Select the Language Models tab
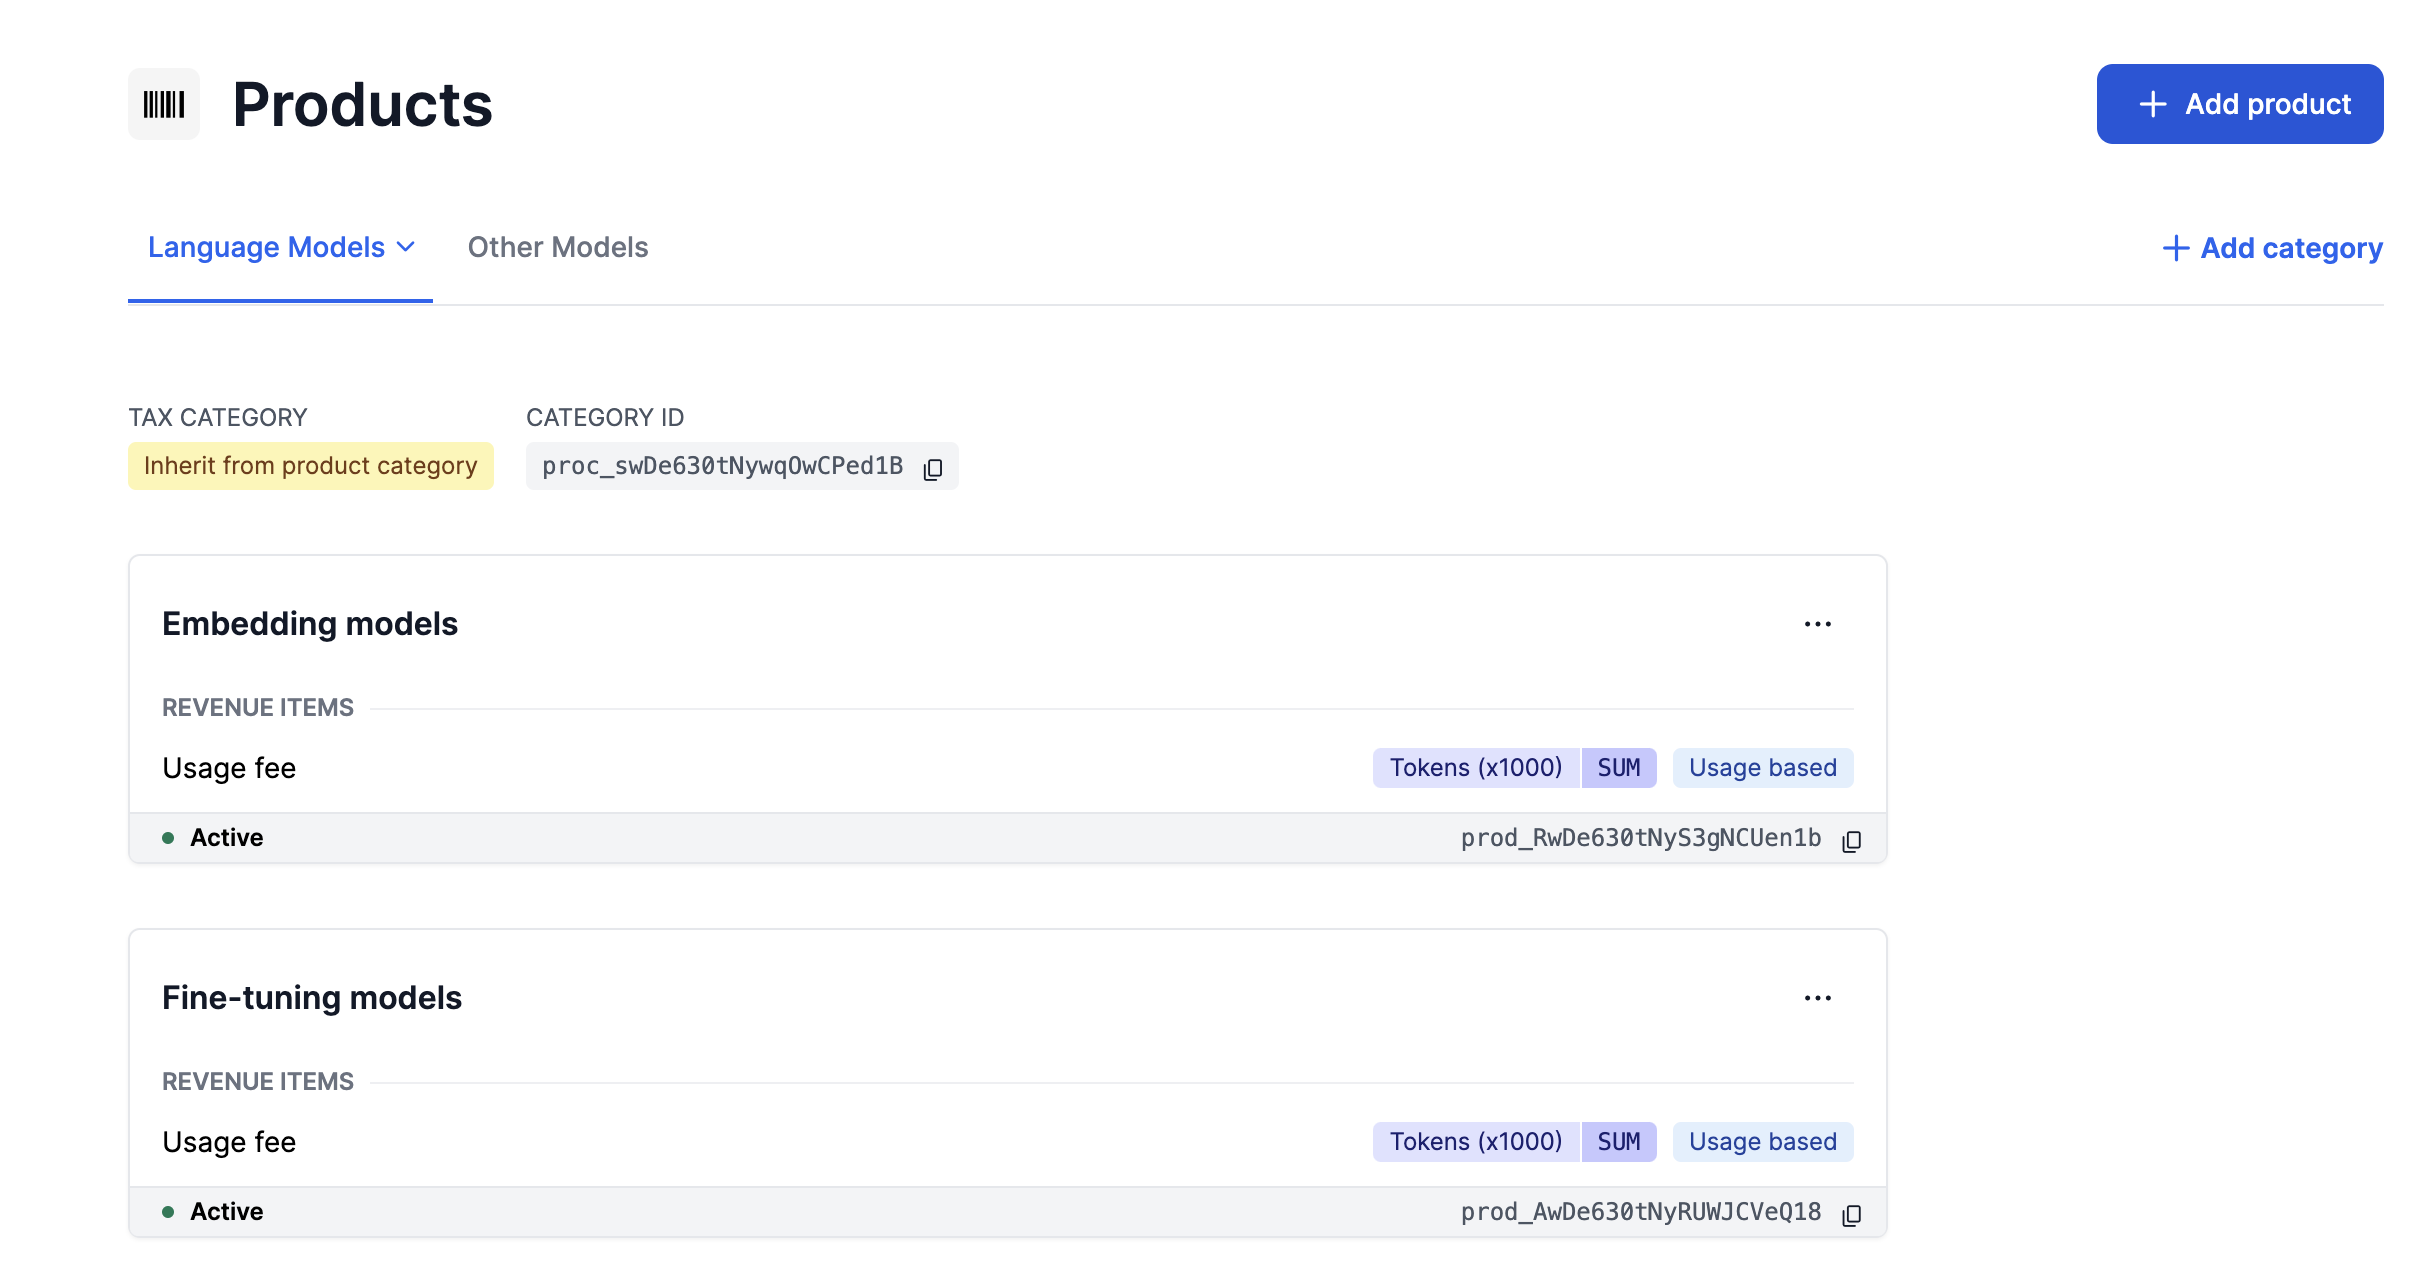This screenshot has height=1288, width=2420. point(266,247)
